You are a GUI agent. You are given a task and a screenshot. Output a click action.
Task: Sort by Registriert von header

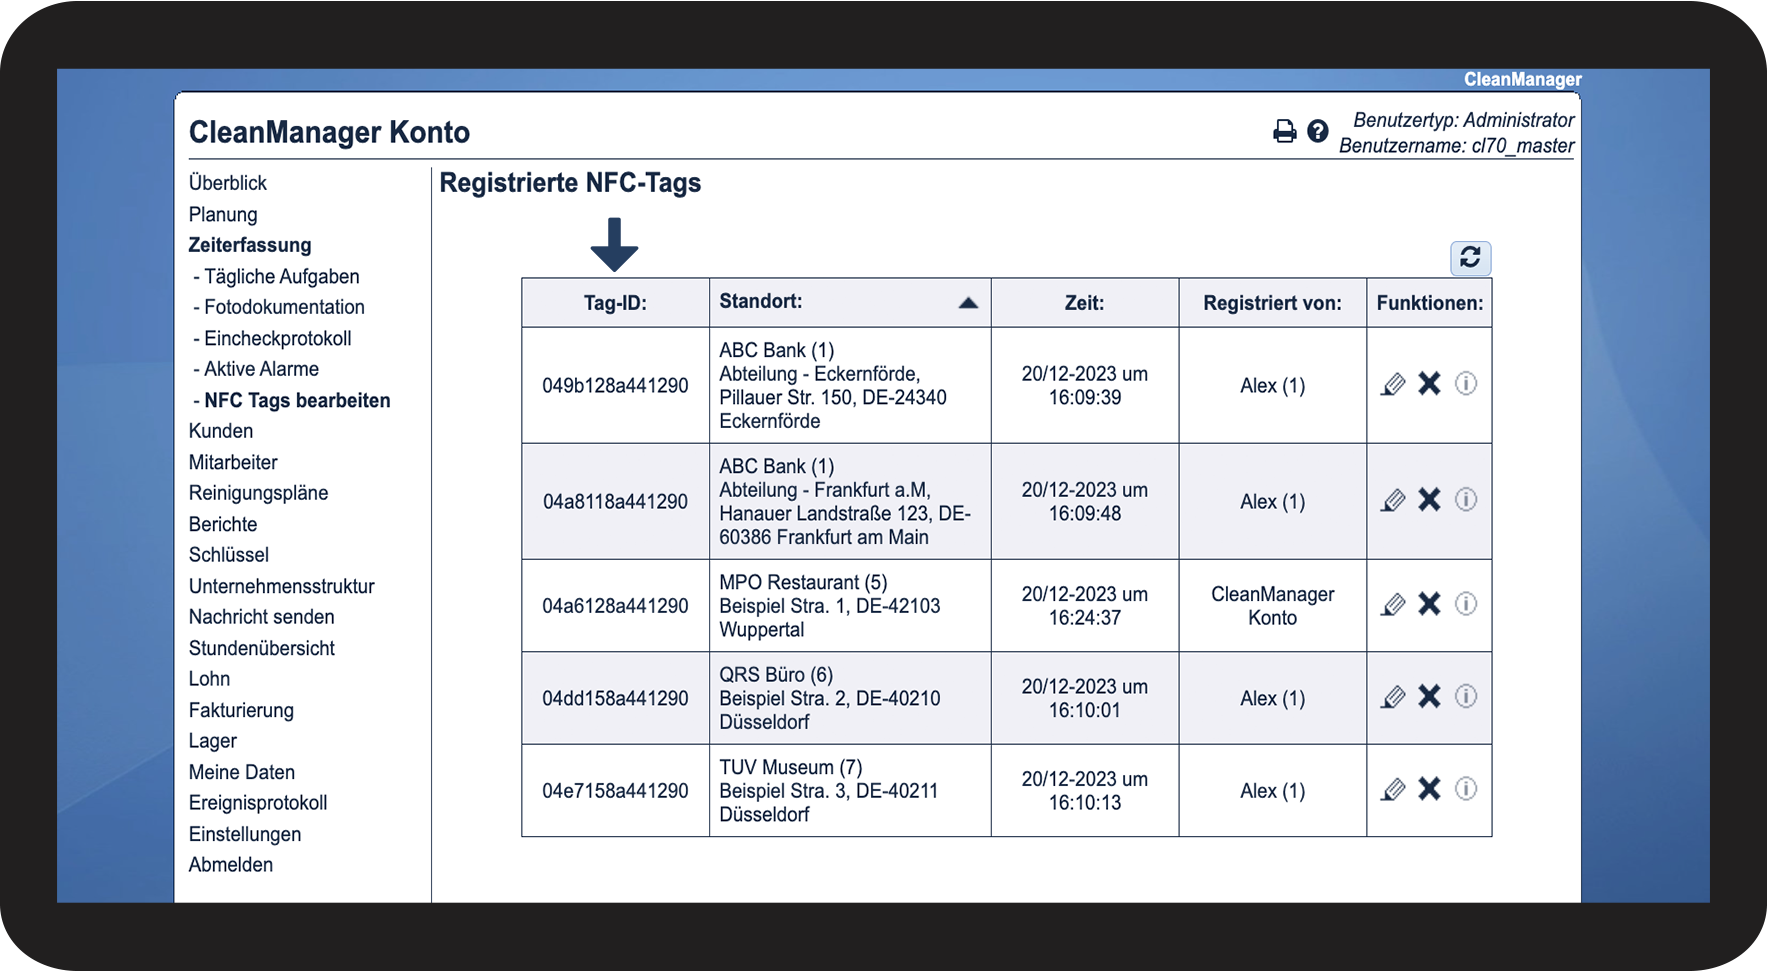(x=1272, y=303)
